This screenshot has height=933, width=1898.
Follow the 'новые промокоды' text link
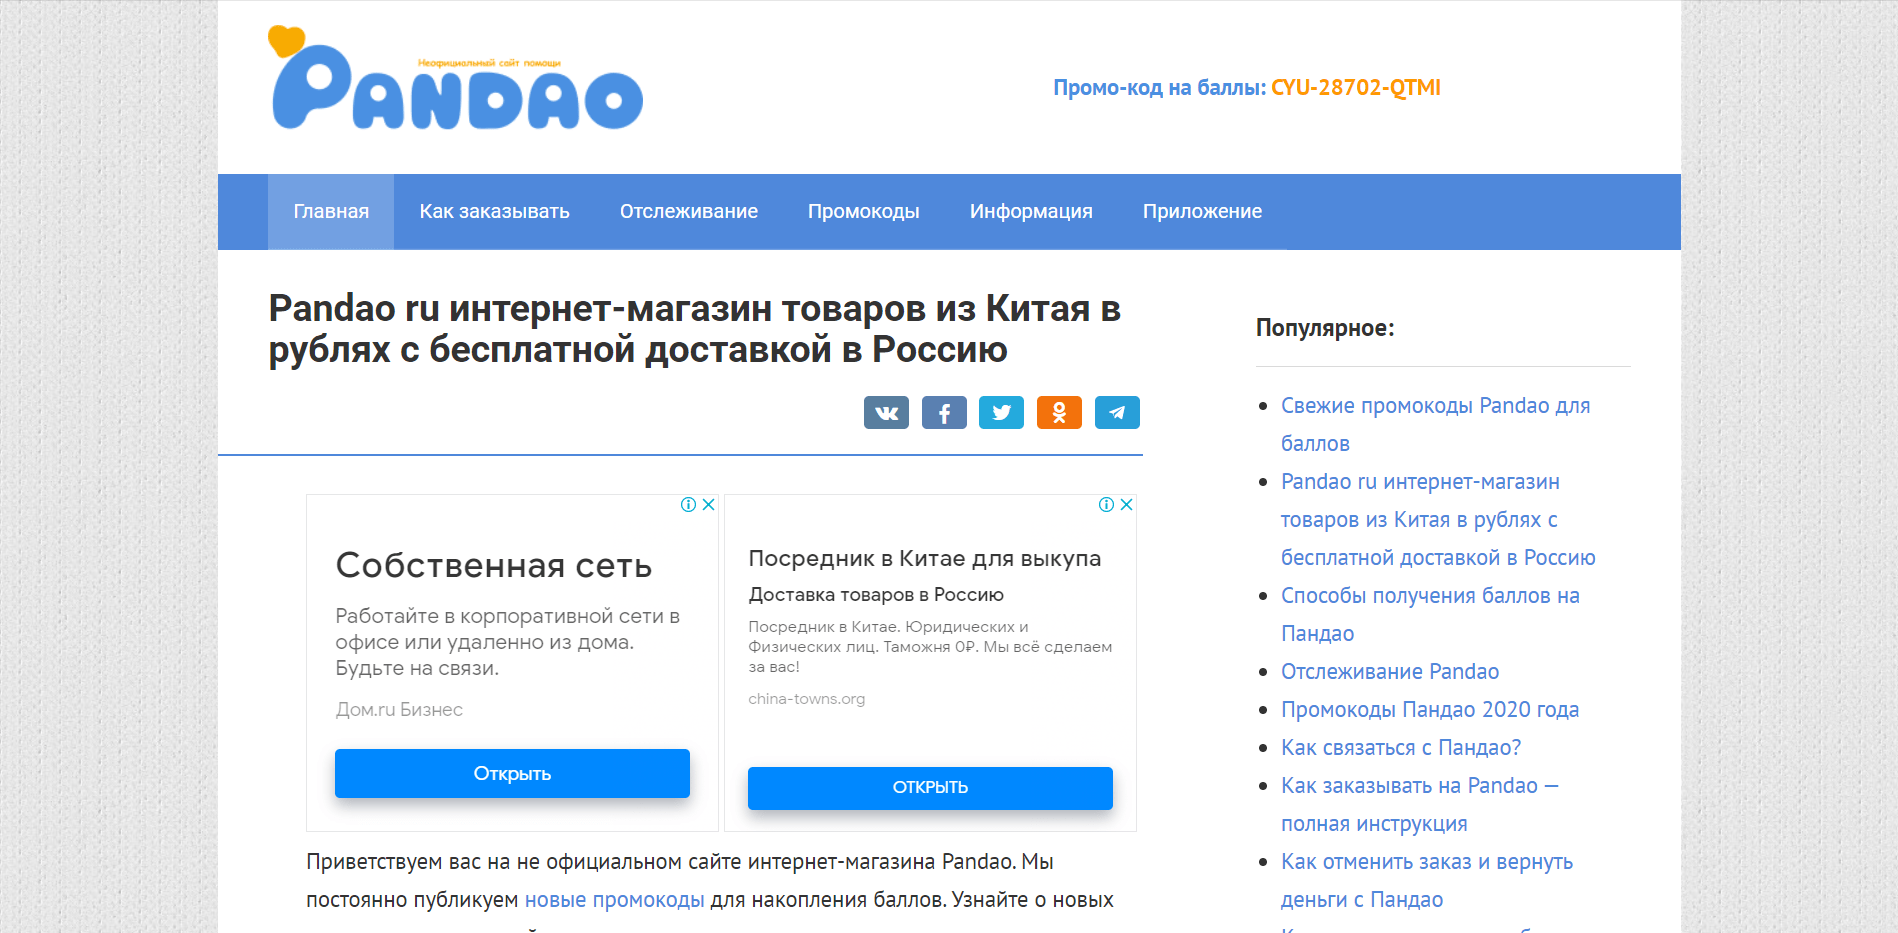[x=614, y=900]
